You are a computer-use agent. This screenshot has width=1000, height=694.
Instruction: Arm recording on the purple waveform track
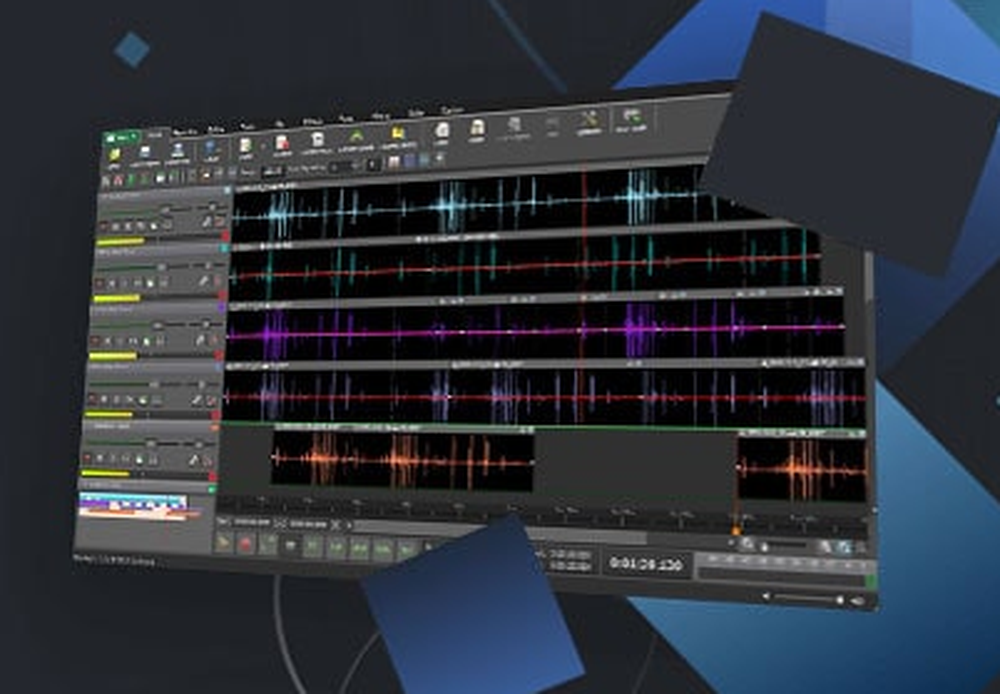[96, 341]
